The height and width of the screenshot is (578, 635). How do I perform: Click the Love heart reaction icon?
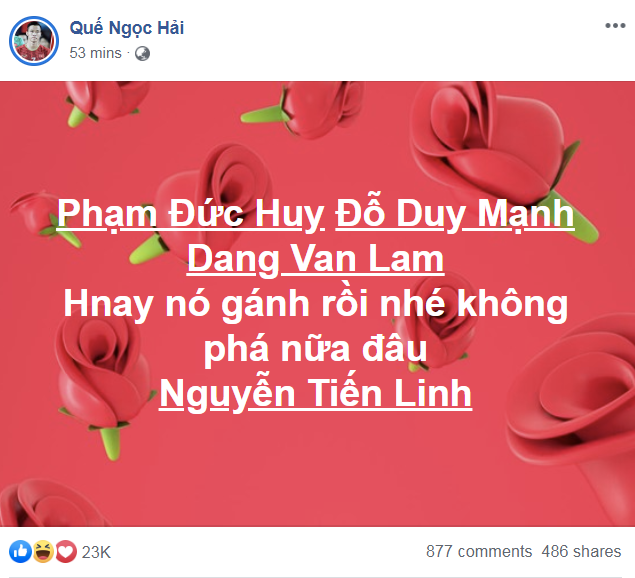point(66,551)
